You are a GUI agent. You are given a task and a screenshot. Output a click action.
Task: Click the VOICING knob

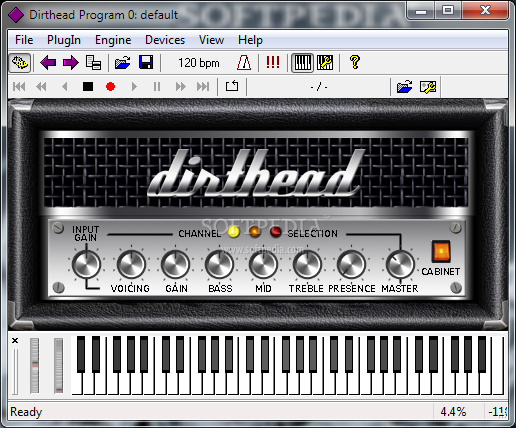131,264
